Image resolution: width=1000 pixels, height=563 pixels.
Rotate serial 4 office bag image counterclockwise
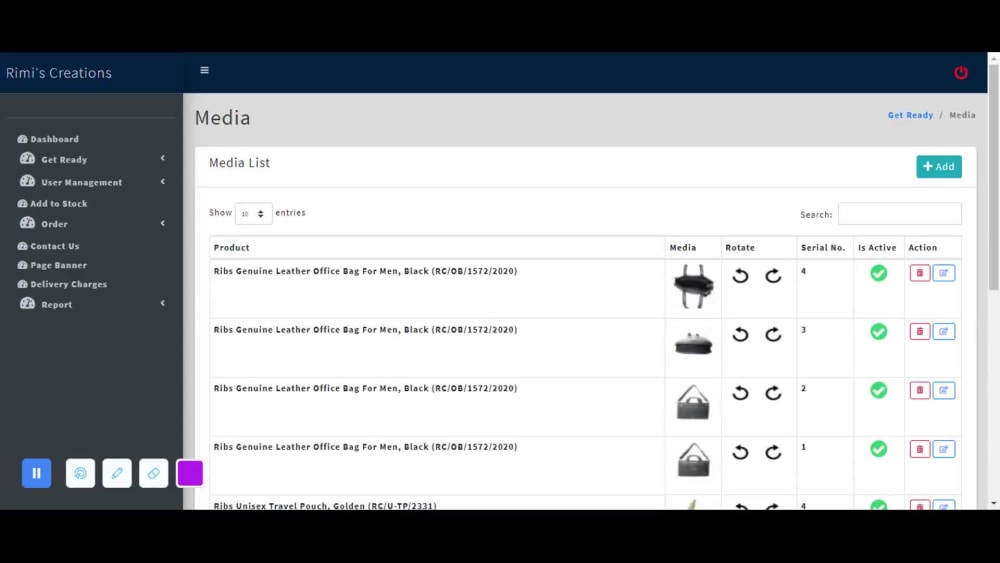pos(740,275)
